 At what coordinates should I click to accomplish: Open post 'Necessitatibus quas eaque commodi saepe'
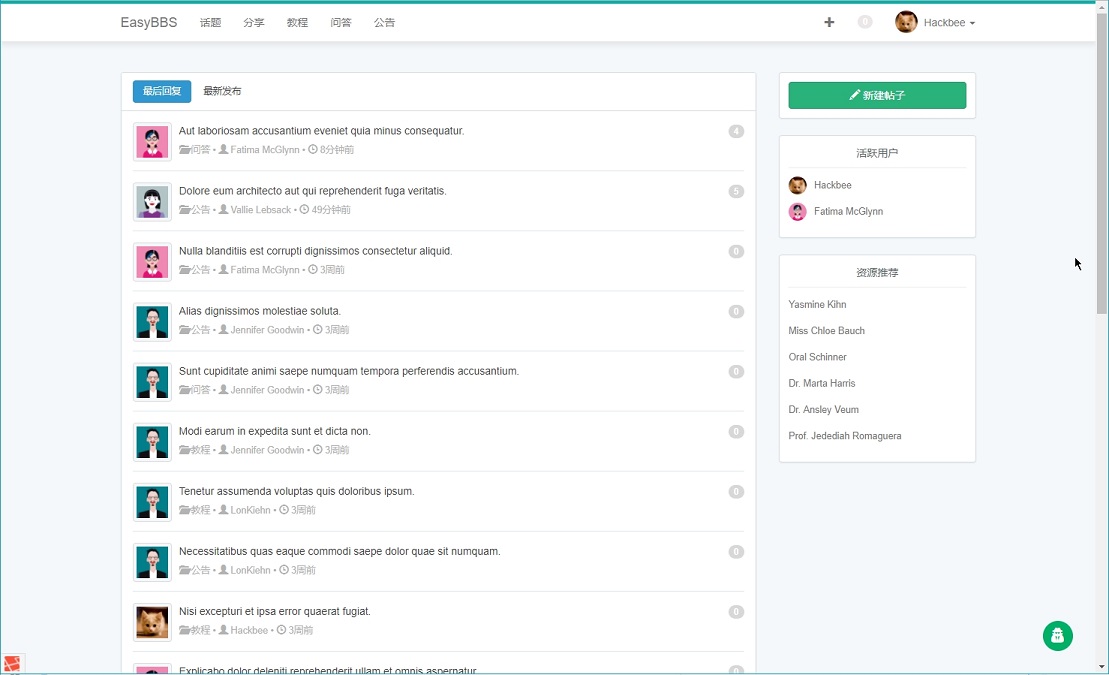click(x=339, y=552)
